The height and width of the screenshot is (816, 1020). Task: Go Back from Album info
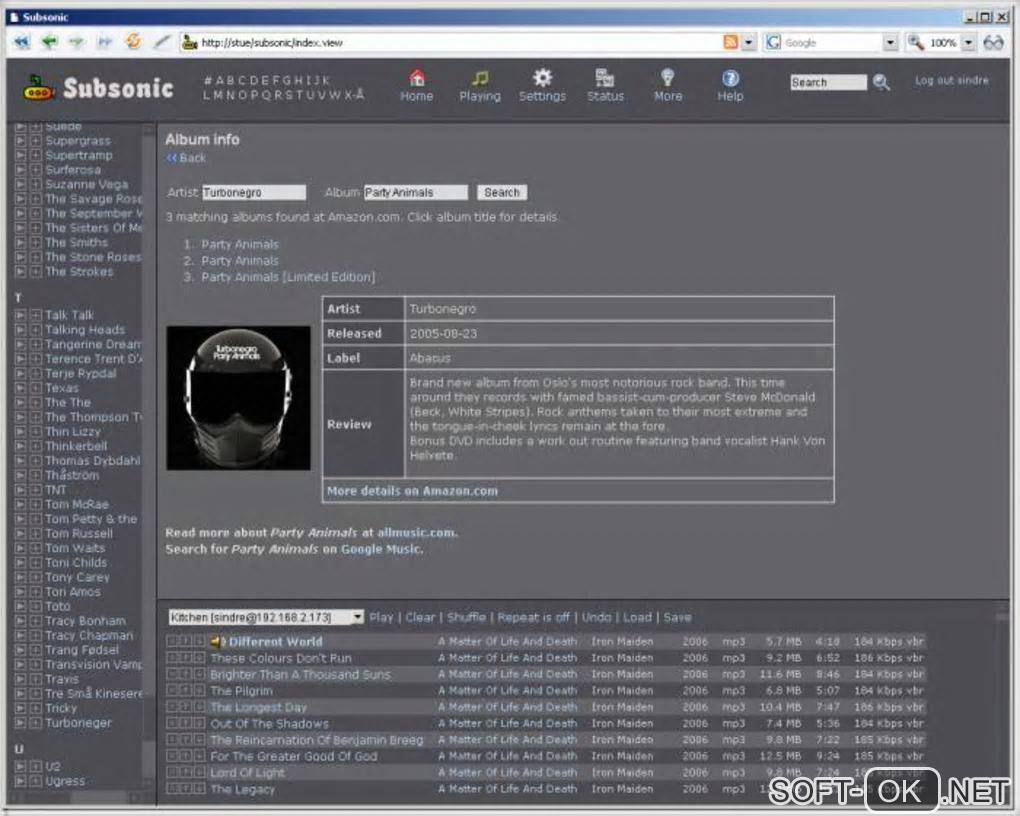(x=186, y=158)
